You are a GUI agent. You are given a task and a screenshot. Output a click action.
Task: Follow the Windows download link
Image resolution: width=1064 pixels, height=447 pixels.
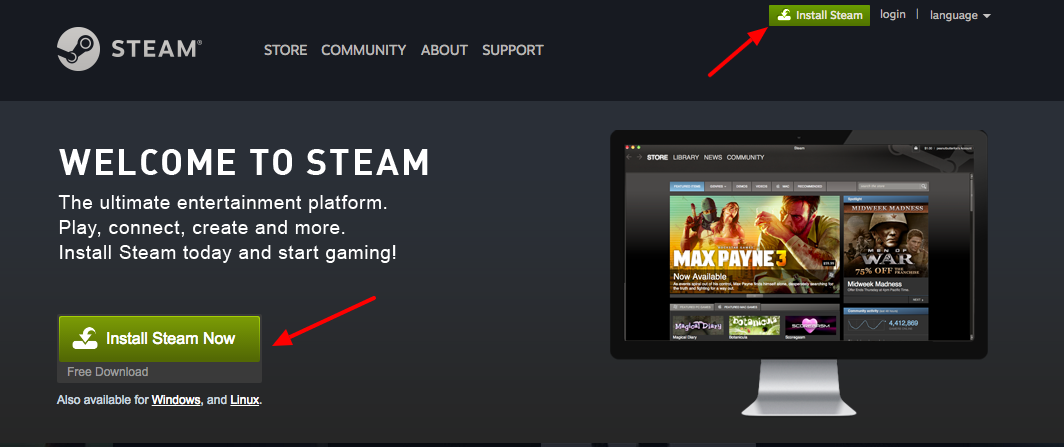click(176, 400)
